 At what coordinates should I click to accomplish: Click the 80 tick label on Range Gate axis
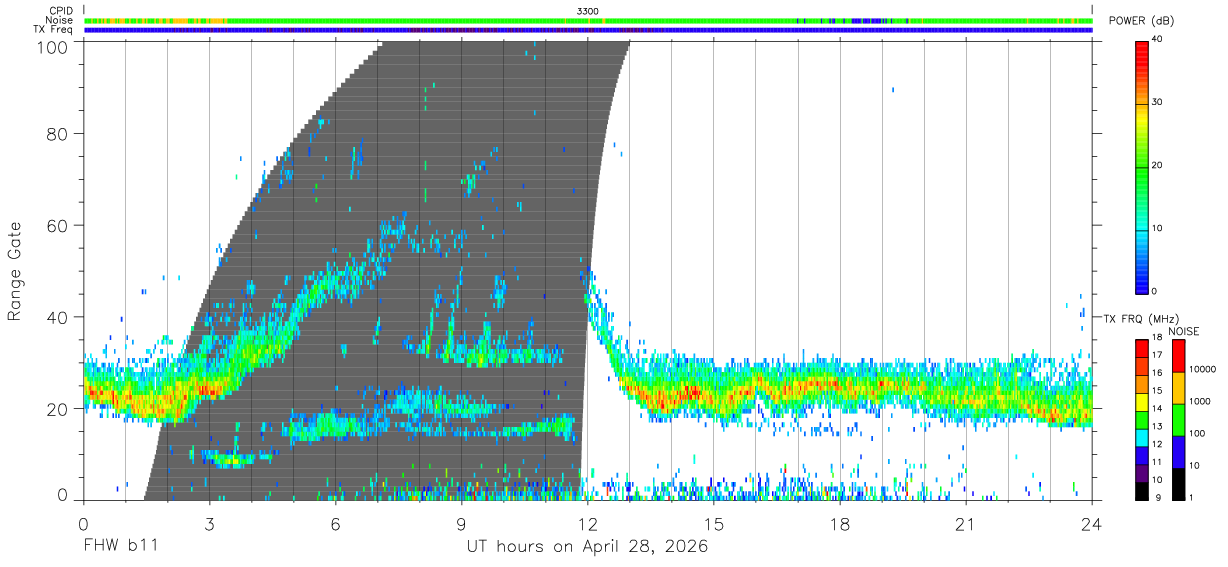(58, 133)
